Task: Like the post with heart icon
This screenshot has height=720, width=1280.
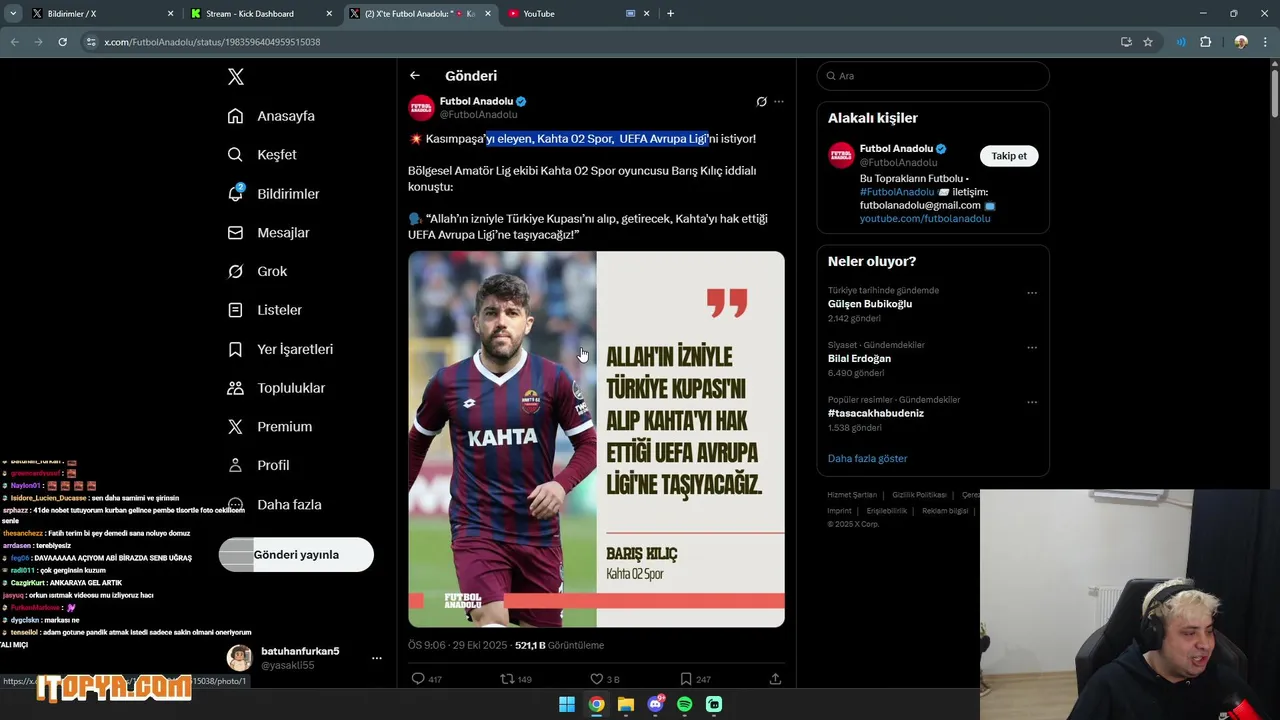Action: pyautogui.click(x=605, y=679)
